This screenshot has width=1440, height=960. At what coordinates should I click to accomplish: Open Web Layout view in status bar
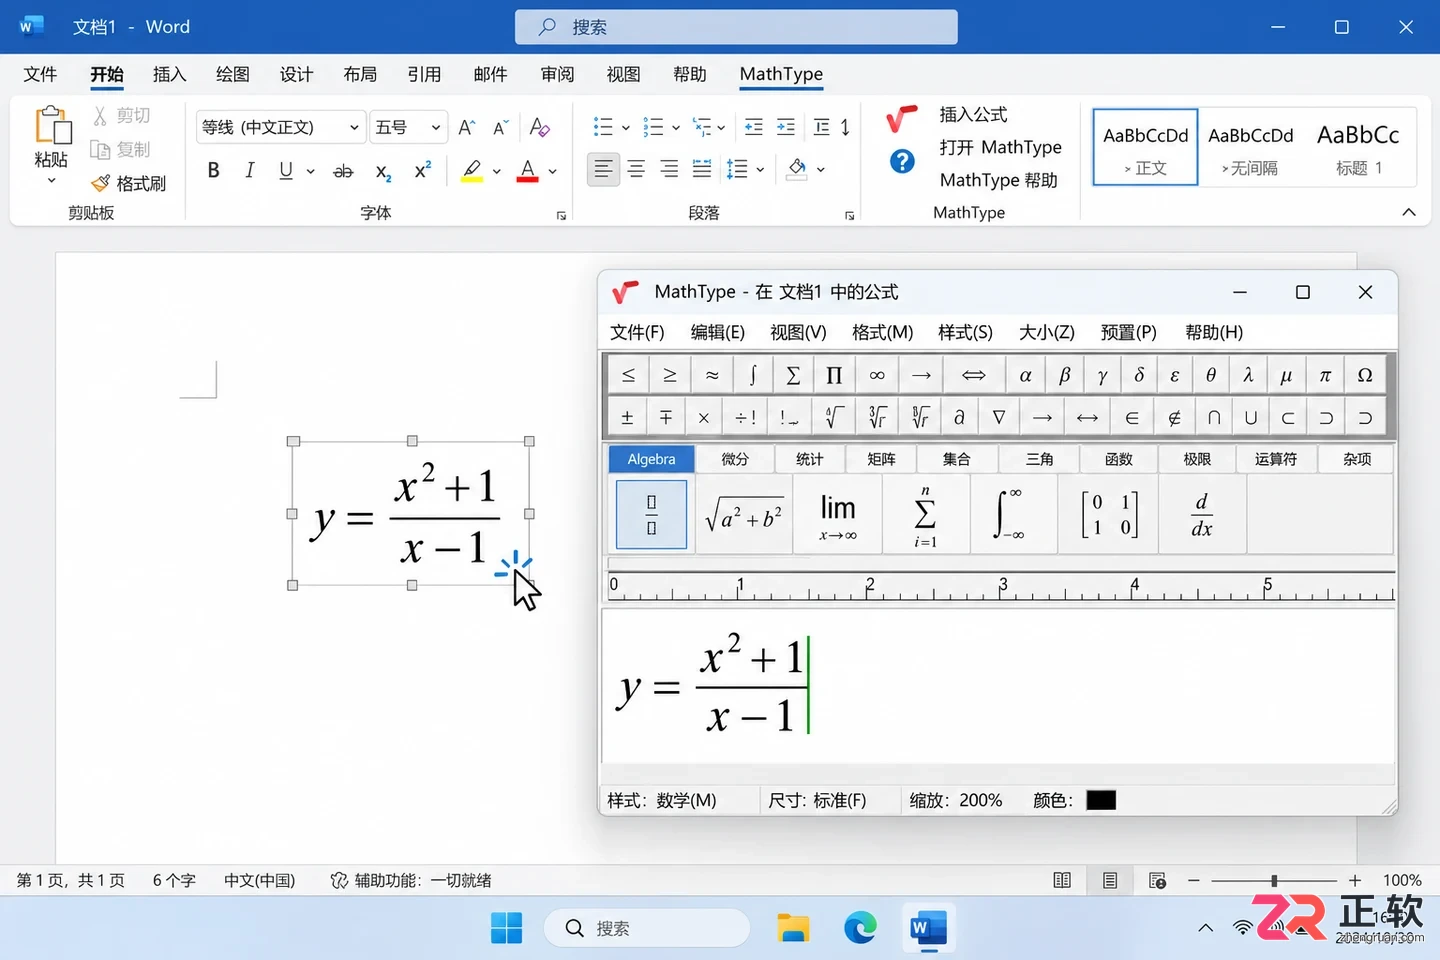pos(1157,880)
